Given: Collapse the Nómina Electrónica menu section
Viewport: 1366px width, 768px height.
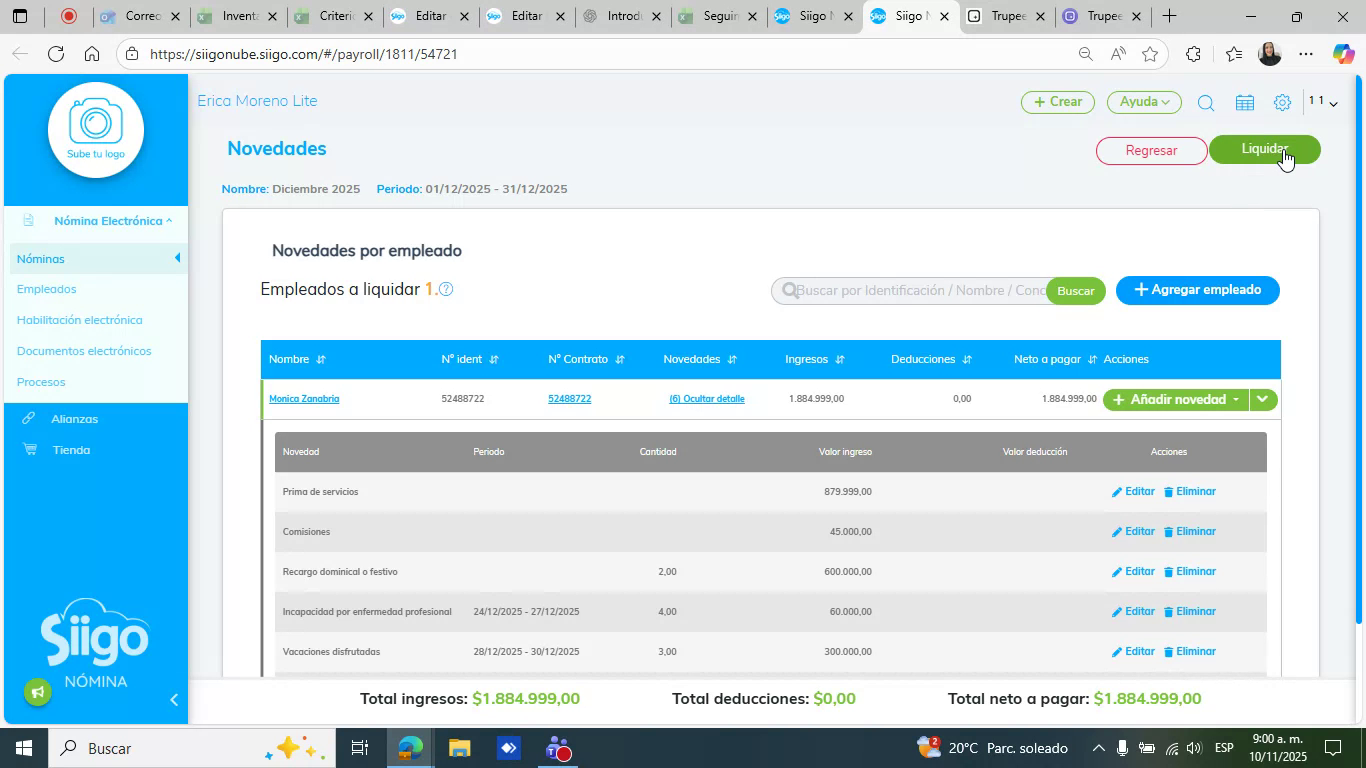Looking at the screenshot, I should 112,221.
